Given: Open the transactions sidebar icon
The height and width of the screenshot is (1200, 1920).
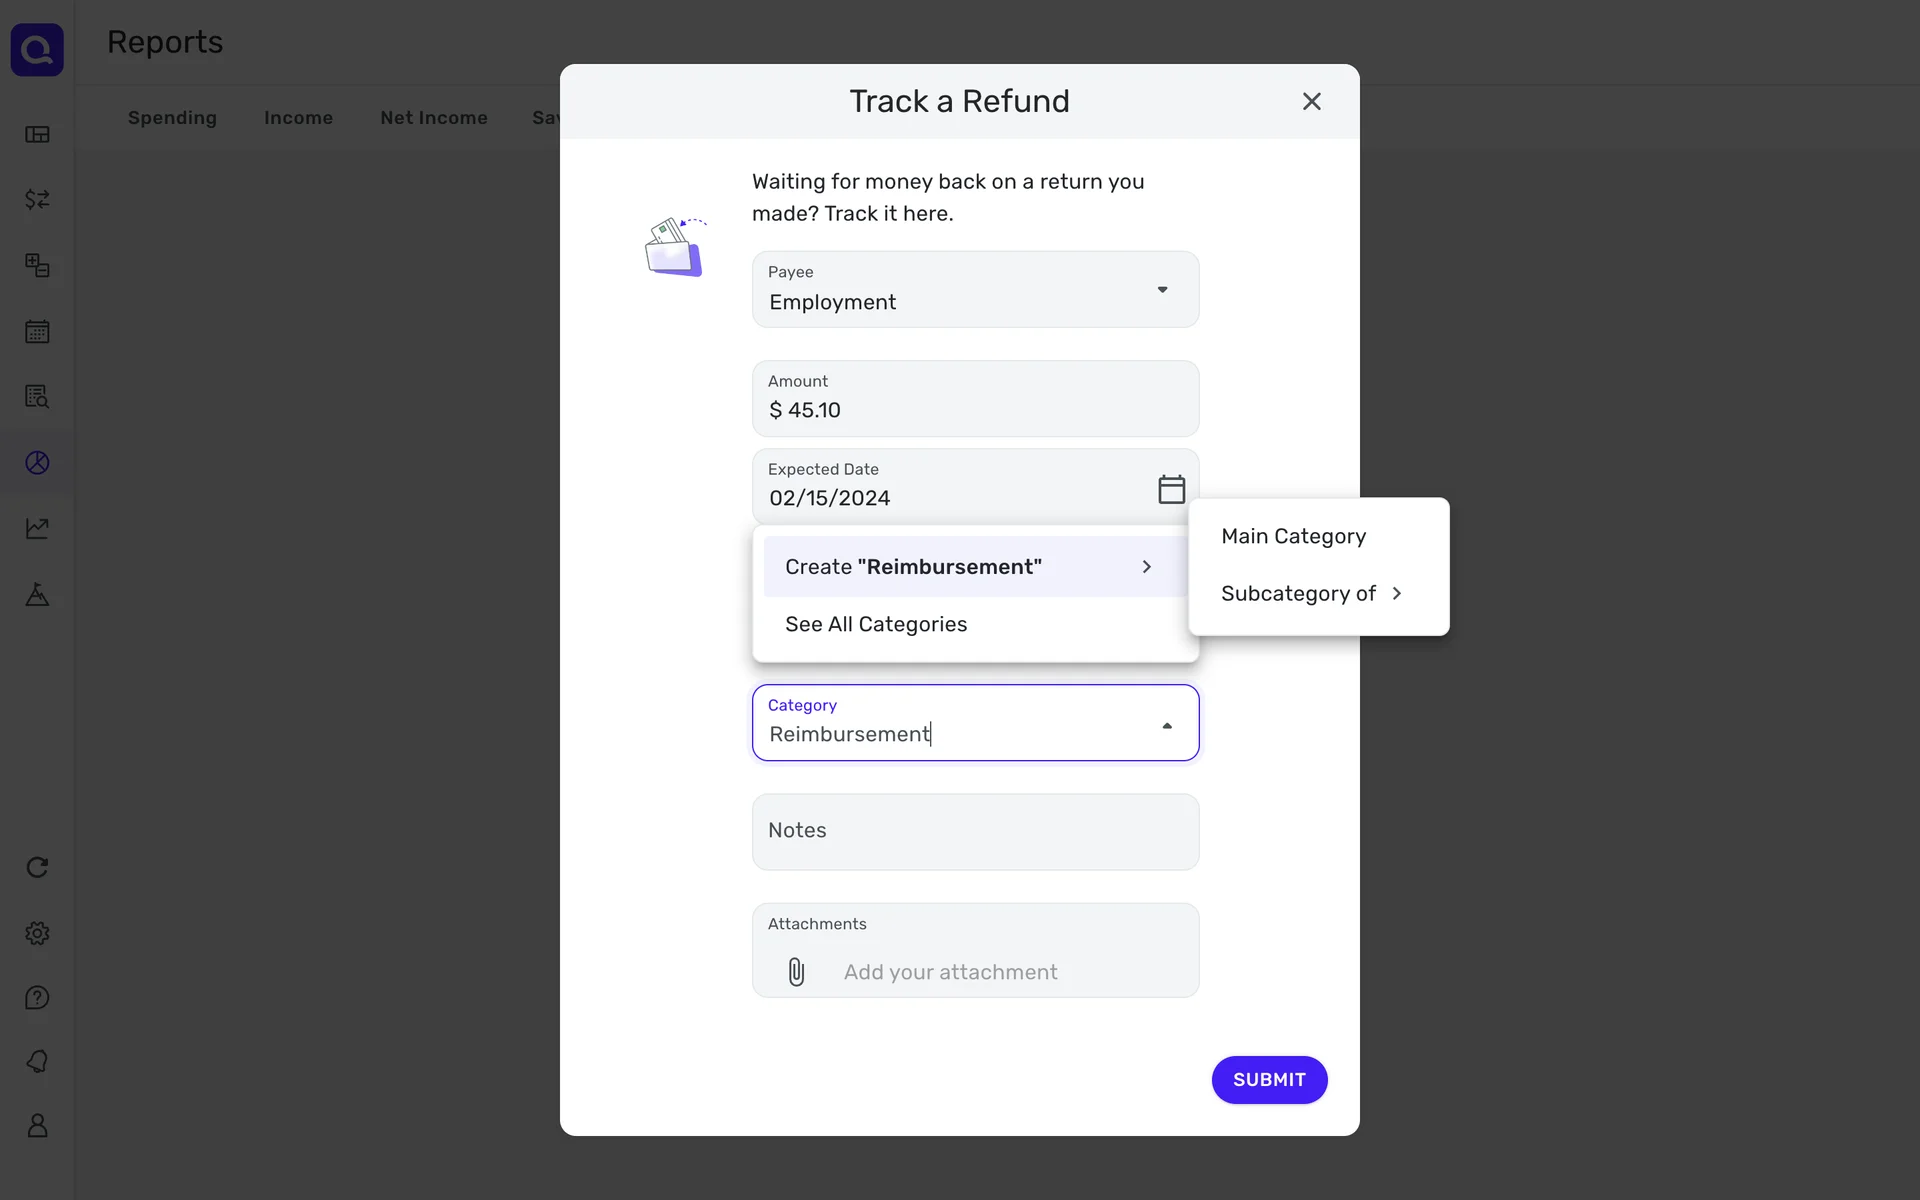Looking at the screenshot, I should 37,200.
